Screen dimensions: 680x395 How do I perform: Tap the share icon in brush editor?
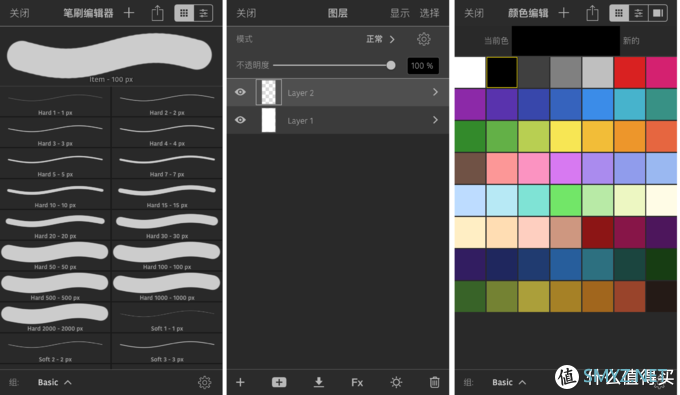point(157,13)
